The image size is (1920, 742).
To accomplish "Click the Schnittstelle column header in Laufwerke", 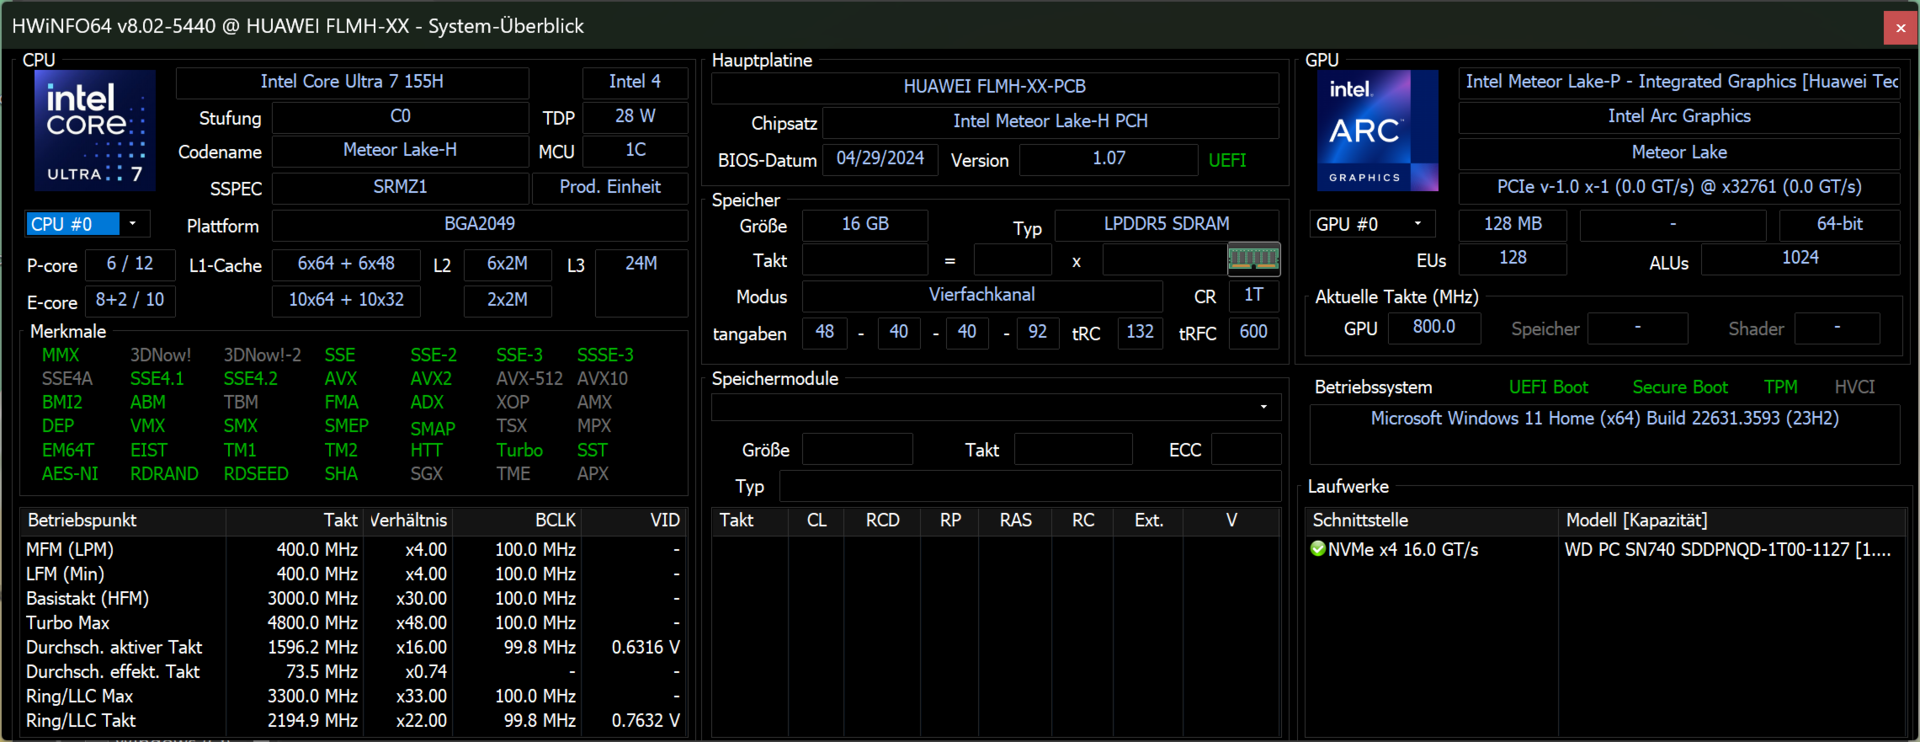I will 1360,520.
